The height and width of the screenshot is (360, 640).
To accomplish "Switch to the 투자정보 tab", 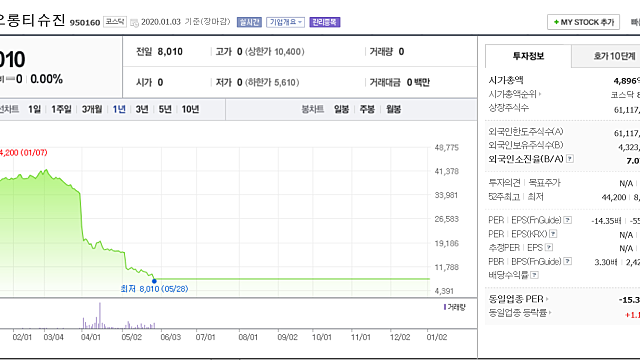I will point(528,56).
